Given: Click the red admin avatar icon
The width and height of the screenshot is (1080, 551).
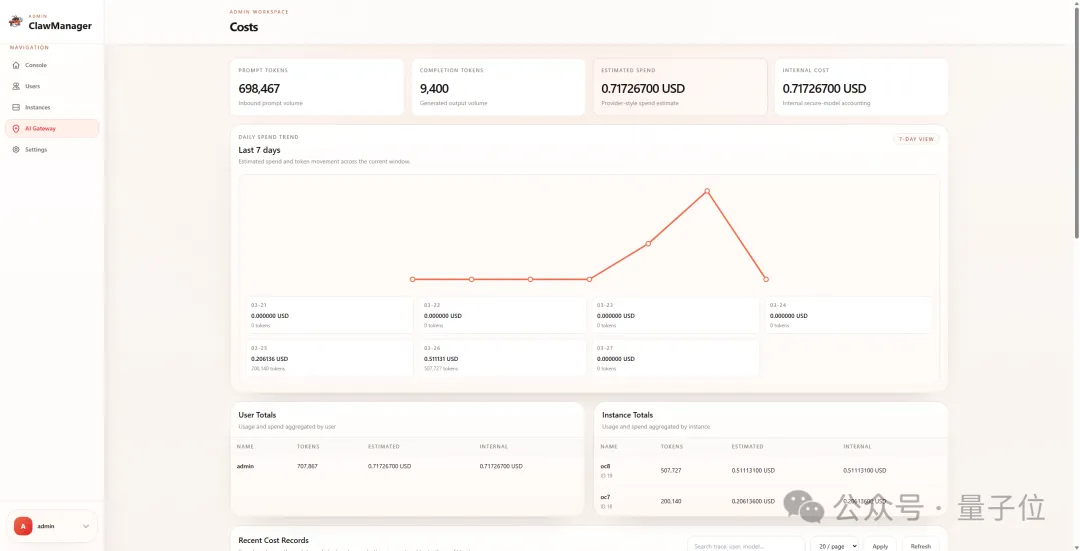Looking at the screenshot, I should (23, 526).
